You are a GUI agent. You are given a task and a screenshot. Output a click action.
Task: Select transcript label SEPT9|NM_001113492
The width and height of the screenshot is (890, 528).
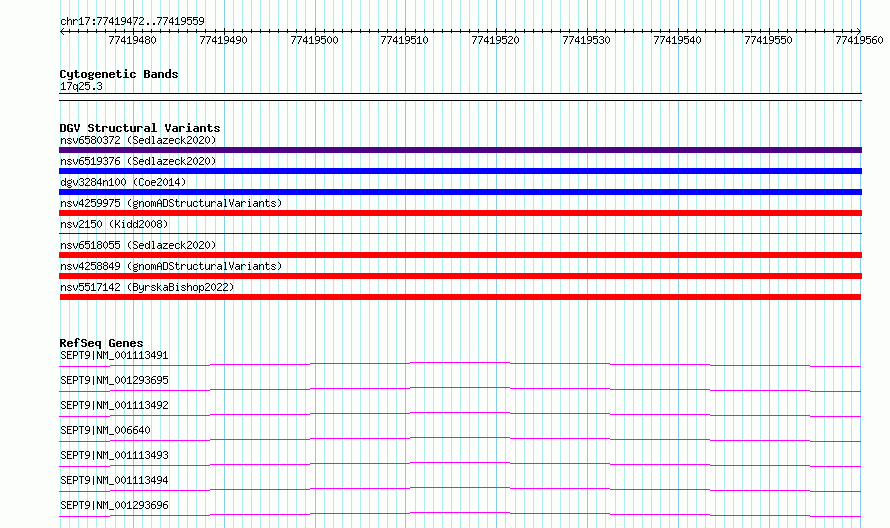[x=114, y=405]
